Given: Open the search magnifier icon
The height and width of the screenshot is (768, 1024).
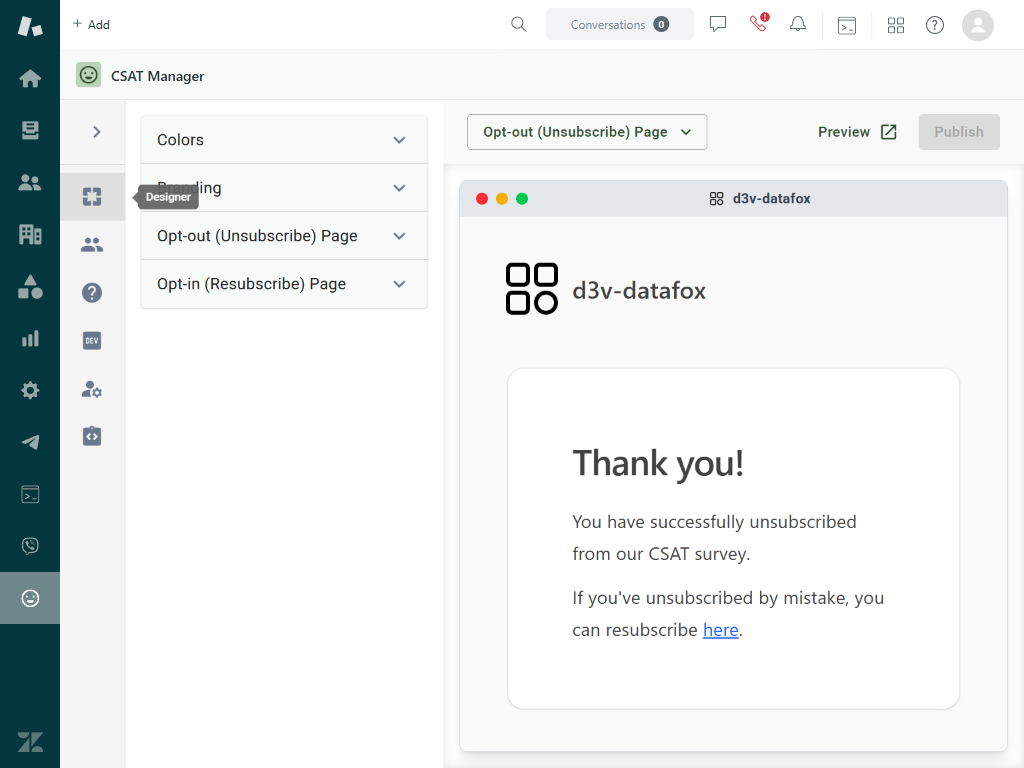Looking at the screenshot, I should pyautogui.click(x=518, y=25).
